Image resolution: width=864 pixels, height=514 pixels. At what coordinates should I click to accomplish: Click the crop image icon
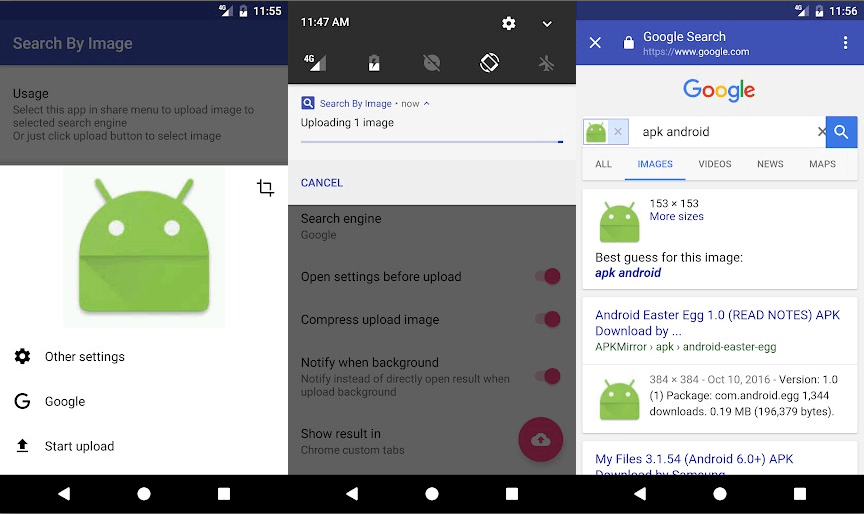tap(265, 188)
